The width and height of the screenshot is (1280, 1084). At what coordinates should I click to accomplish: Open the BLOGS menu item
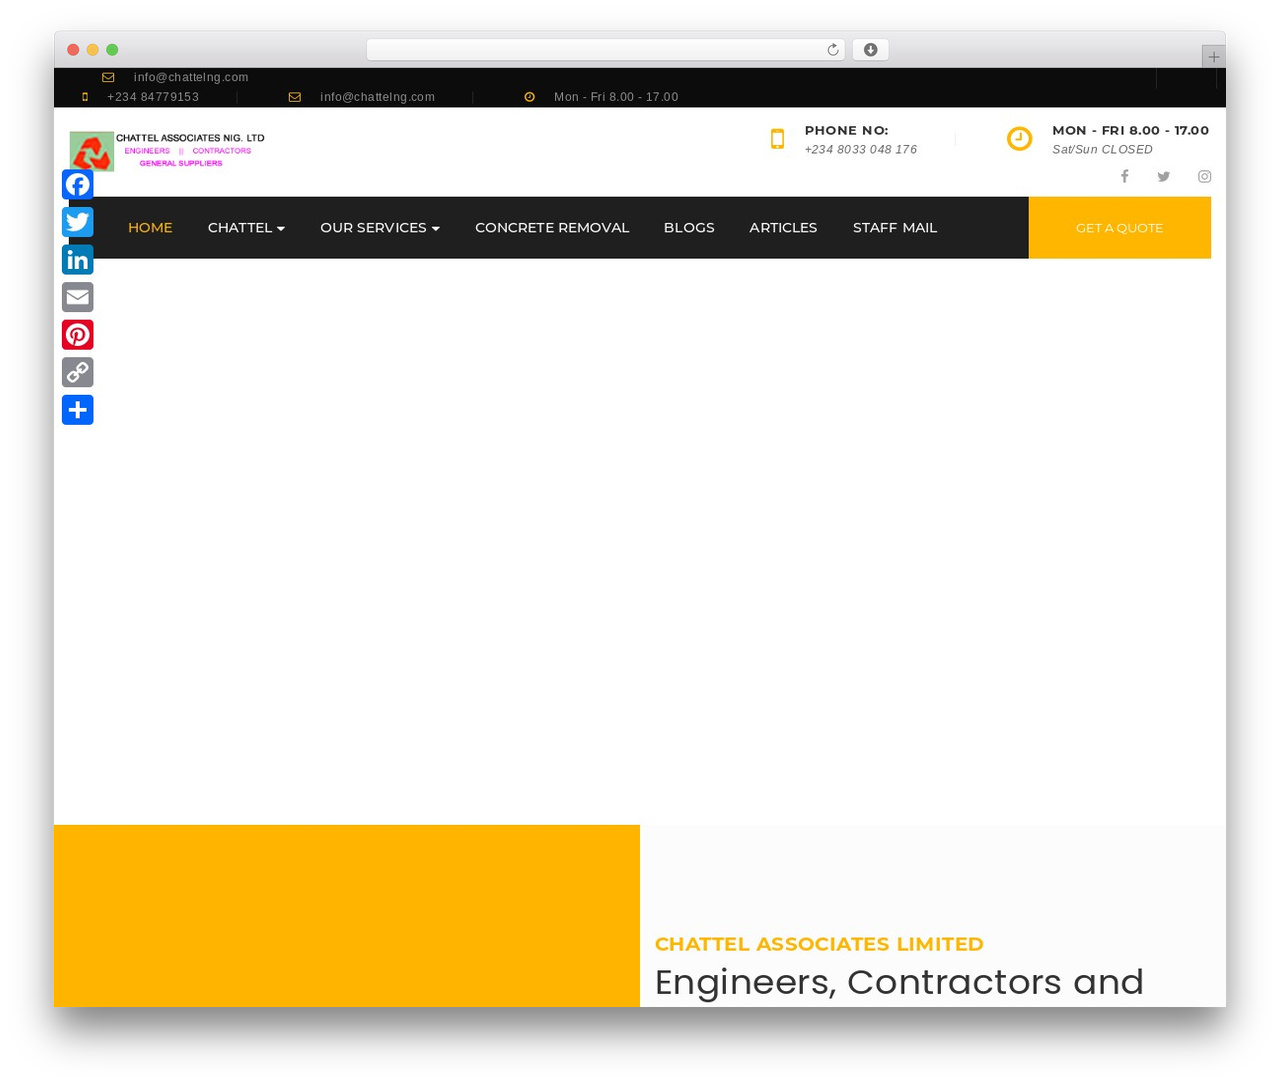pos(689,228)
